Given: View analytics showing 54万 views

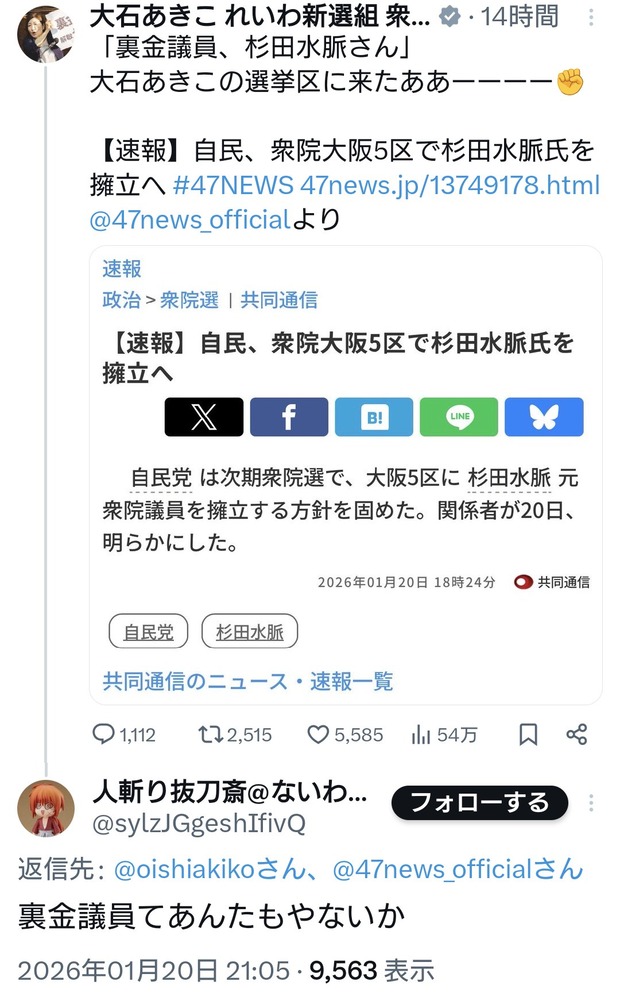Looking at the screenshot, I should (x=444, y=735).
